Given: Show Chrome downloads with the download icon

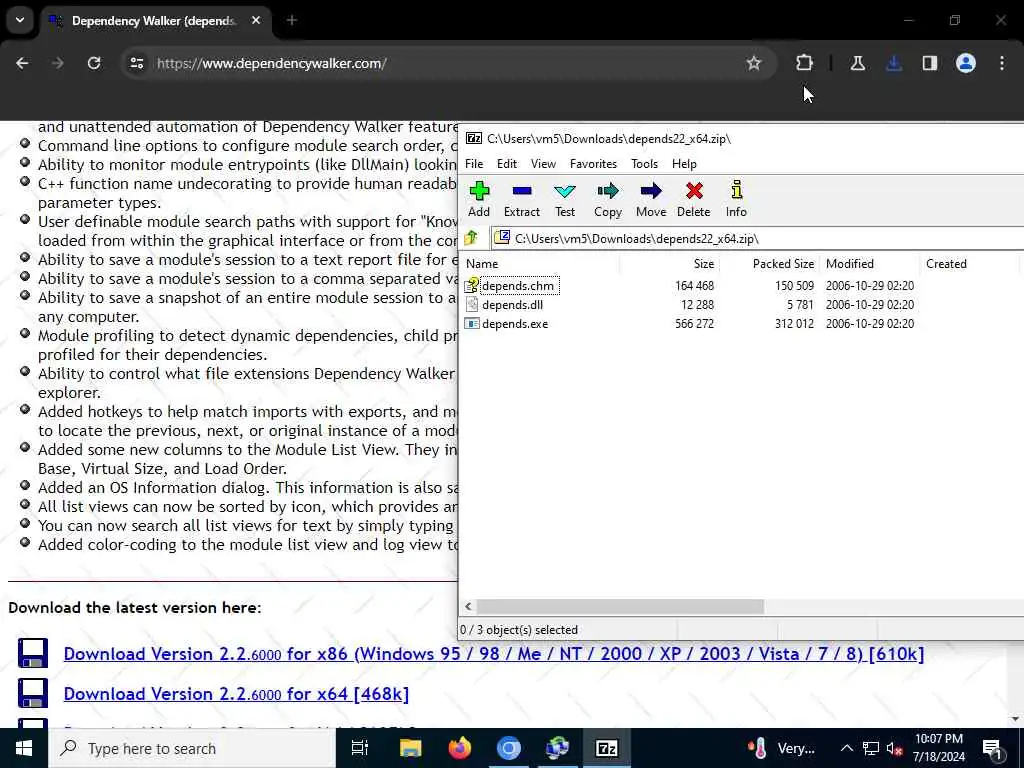Looking at the screenshot, I should pos(893,63).
